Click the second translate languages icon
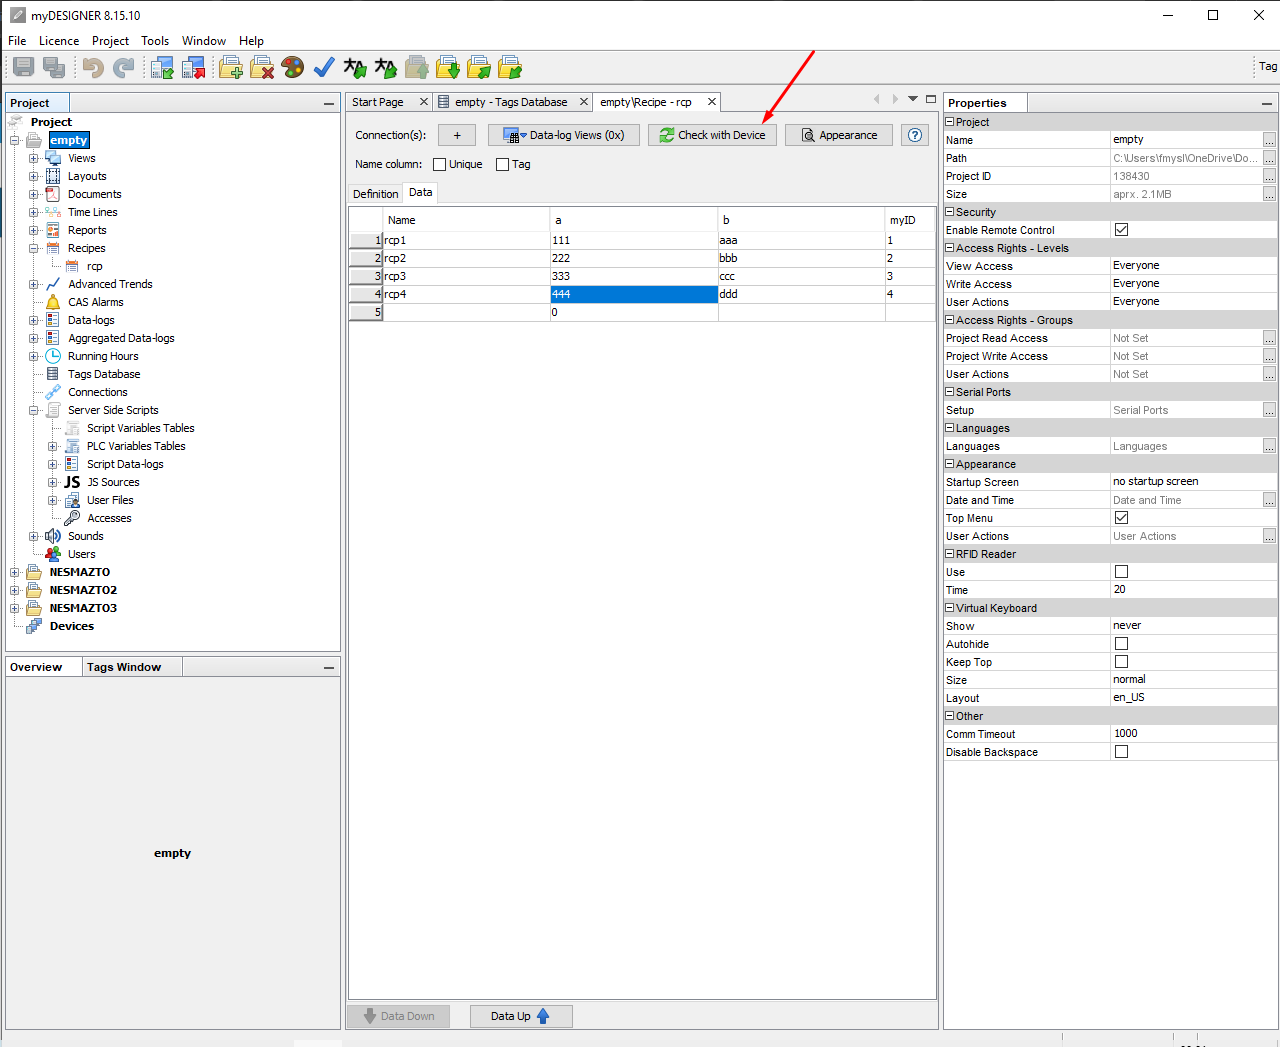The width and height of the screenshot is (1280, 1047). 386,67
